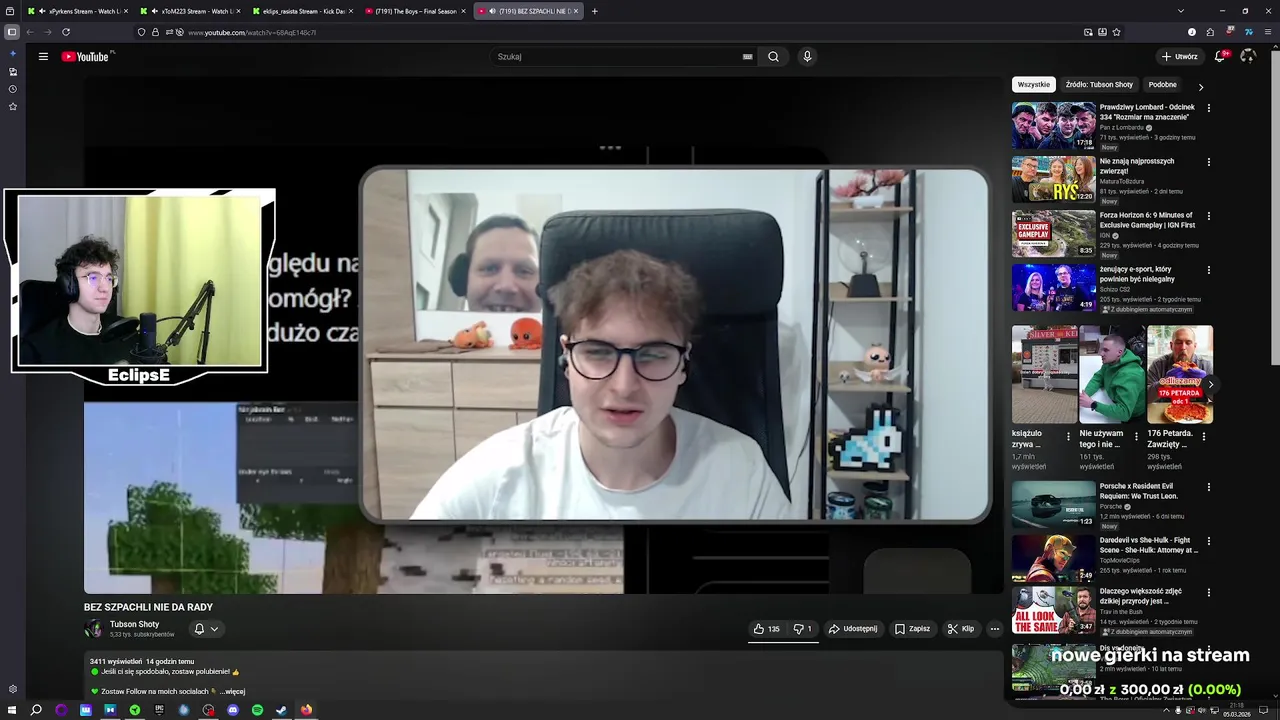
Task: Reload the page in the browser toolbar
Action: [66, 32]
